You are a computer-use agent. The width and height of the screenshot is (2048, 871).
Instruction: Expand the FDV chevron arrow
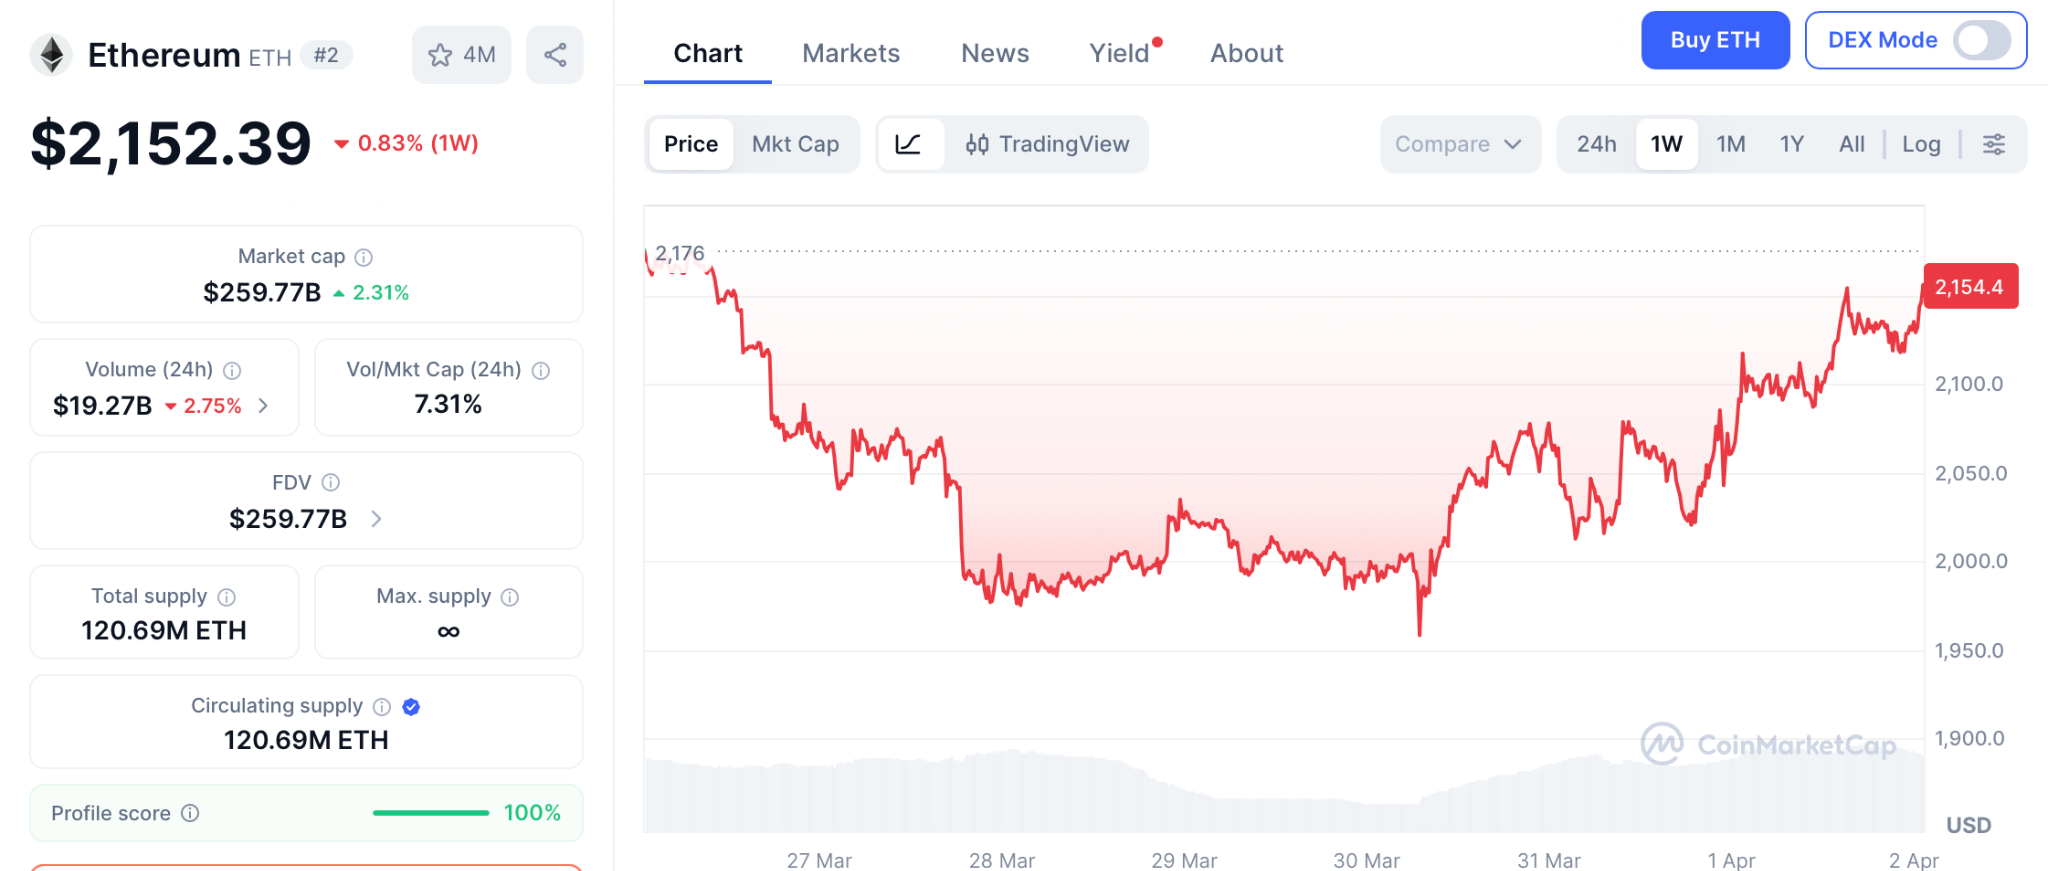pos(376,519)
